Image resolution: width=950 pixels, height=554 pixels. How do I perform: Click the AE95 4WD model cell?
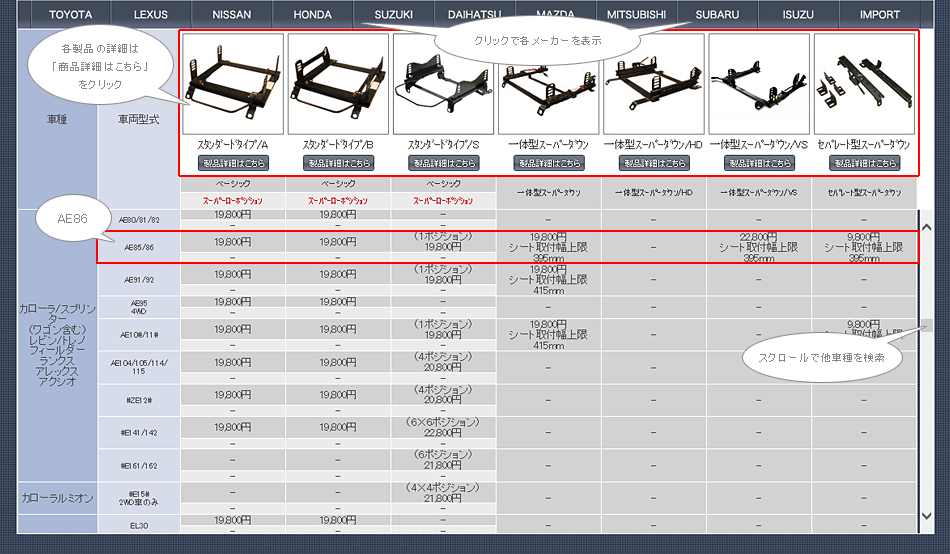click(x=139, y=307)
